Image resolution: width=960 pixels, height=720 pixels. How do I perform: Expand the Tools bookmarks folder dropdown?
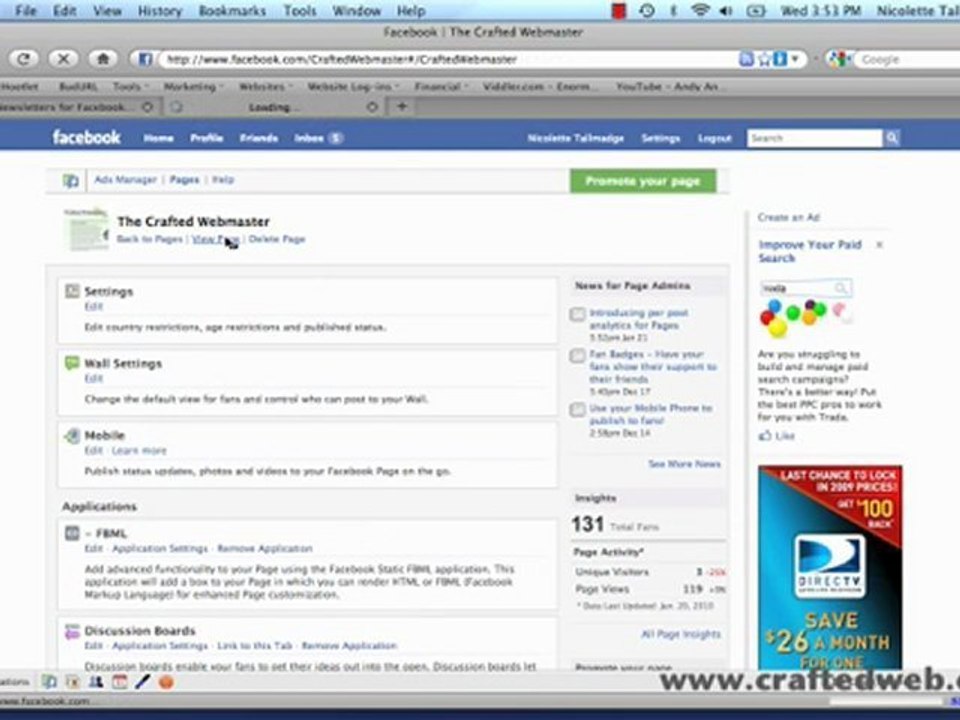130,86
